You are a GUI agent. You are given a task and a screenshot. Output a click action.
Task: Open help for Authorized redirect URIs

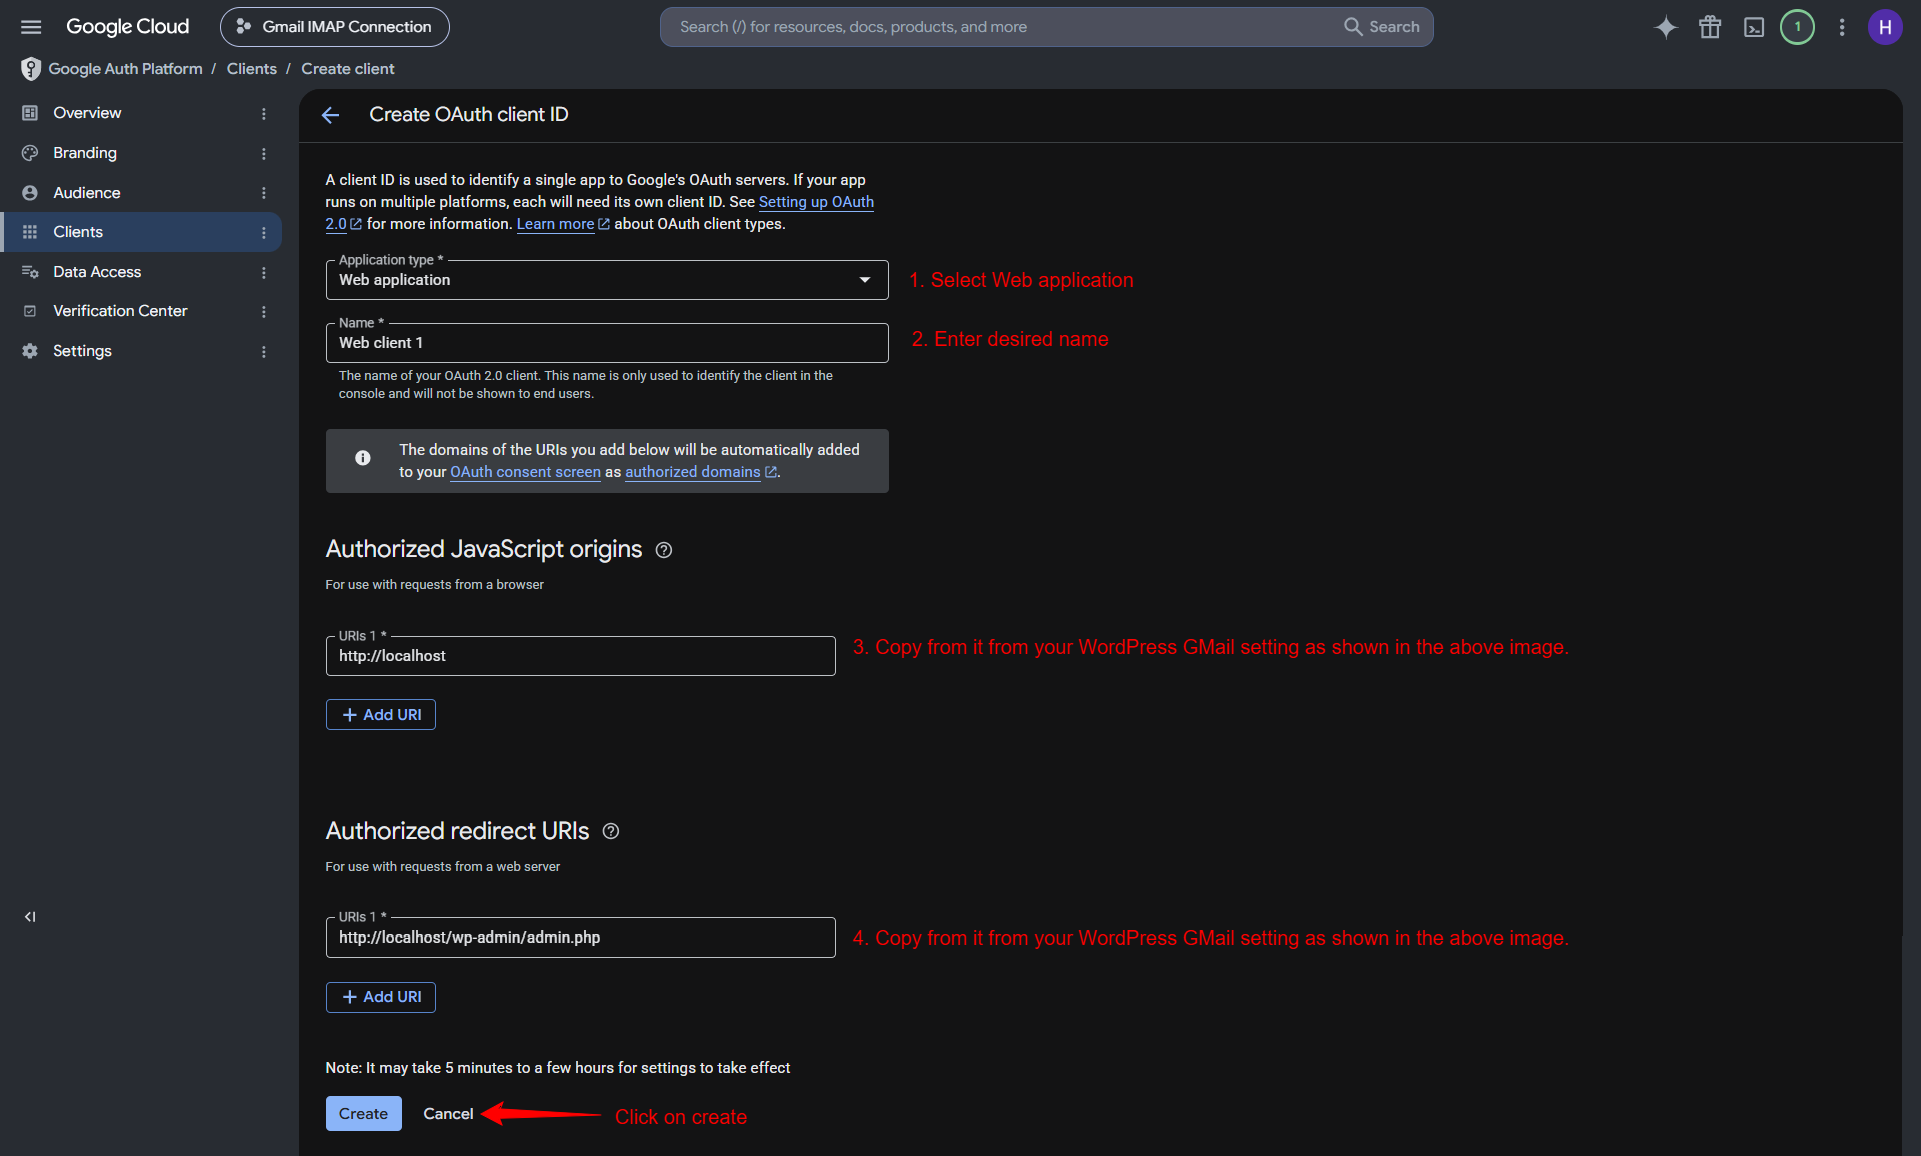coord(611,831)
